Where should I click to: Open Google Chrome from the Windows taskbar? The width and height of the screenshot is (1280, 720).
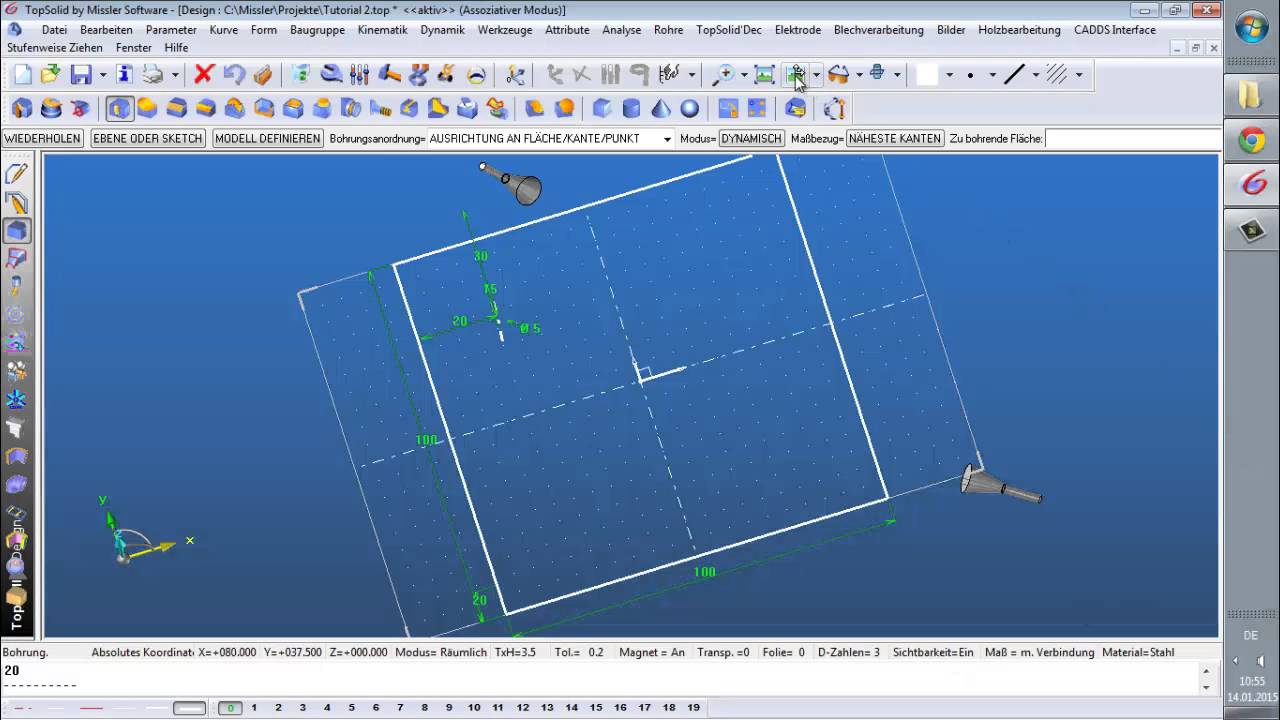(1252, 141)
